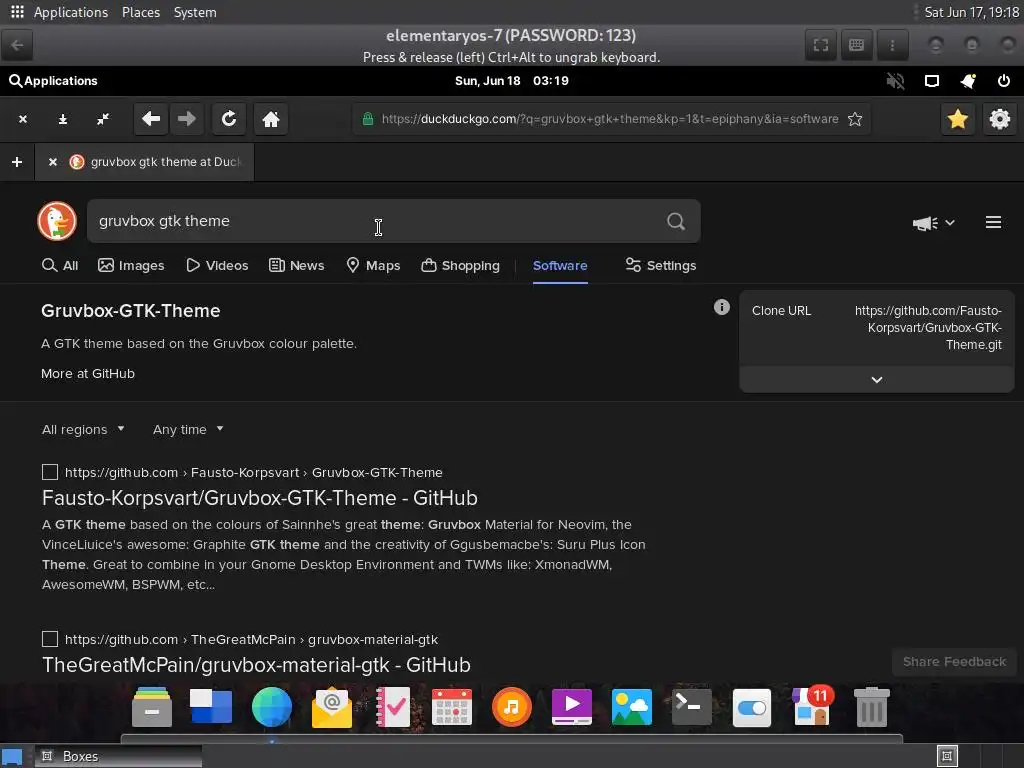Go back with the browser back arrow

click(x=151, y=119)
